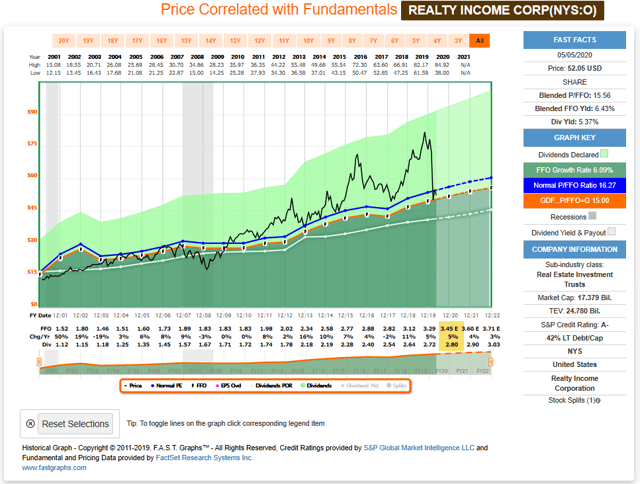Screen dimensions: 640x484
Task: Select the 20Y time range tab
Action: coord(64,41)
